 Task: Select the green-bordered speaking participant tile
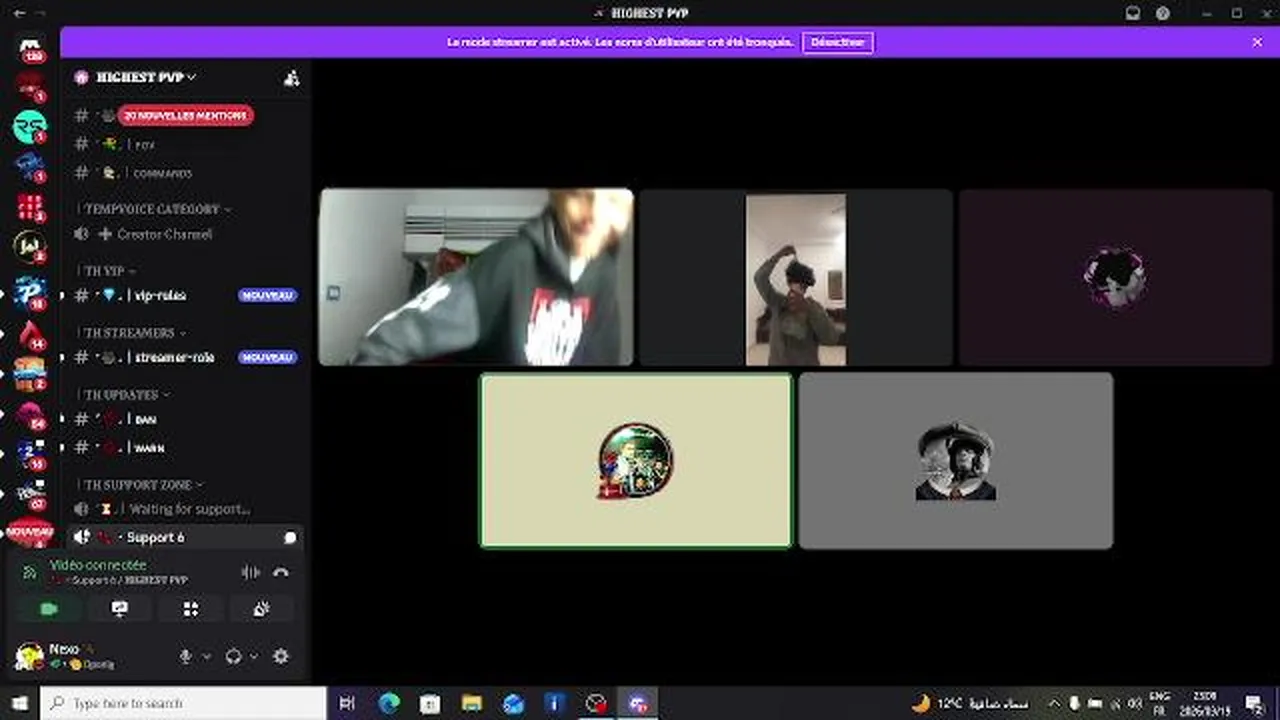coord(636,461)
